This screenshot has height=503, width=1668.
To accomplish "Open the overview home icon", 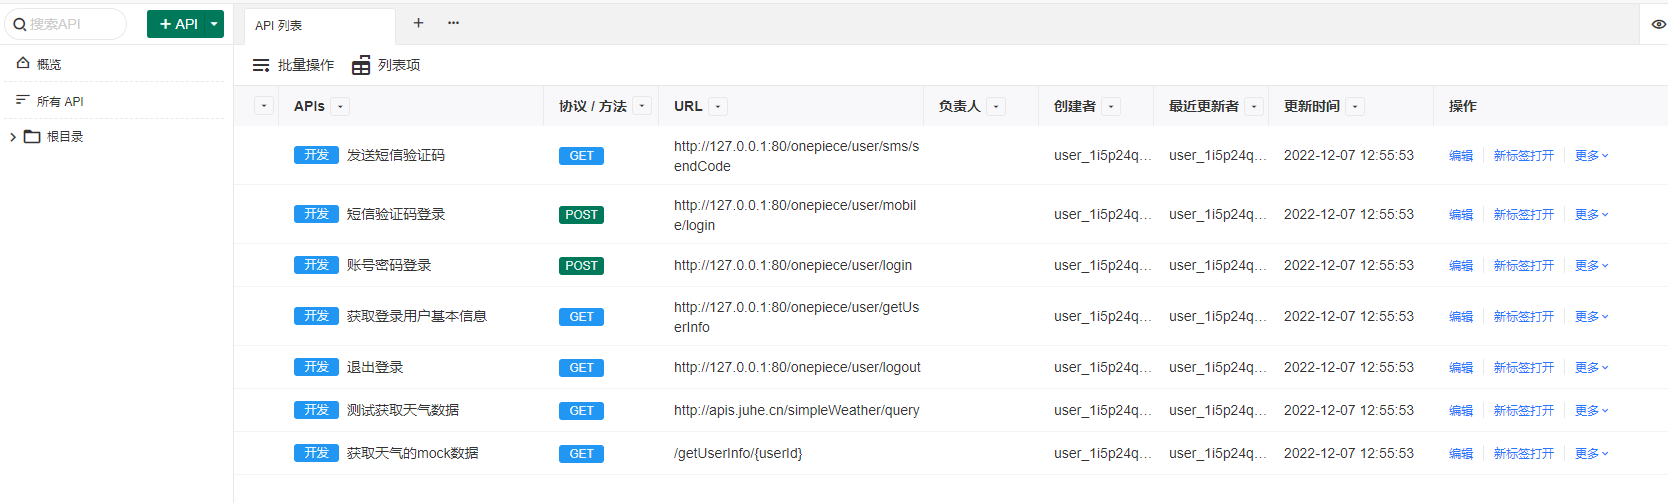I will (23, 63).
